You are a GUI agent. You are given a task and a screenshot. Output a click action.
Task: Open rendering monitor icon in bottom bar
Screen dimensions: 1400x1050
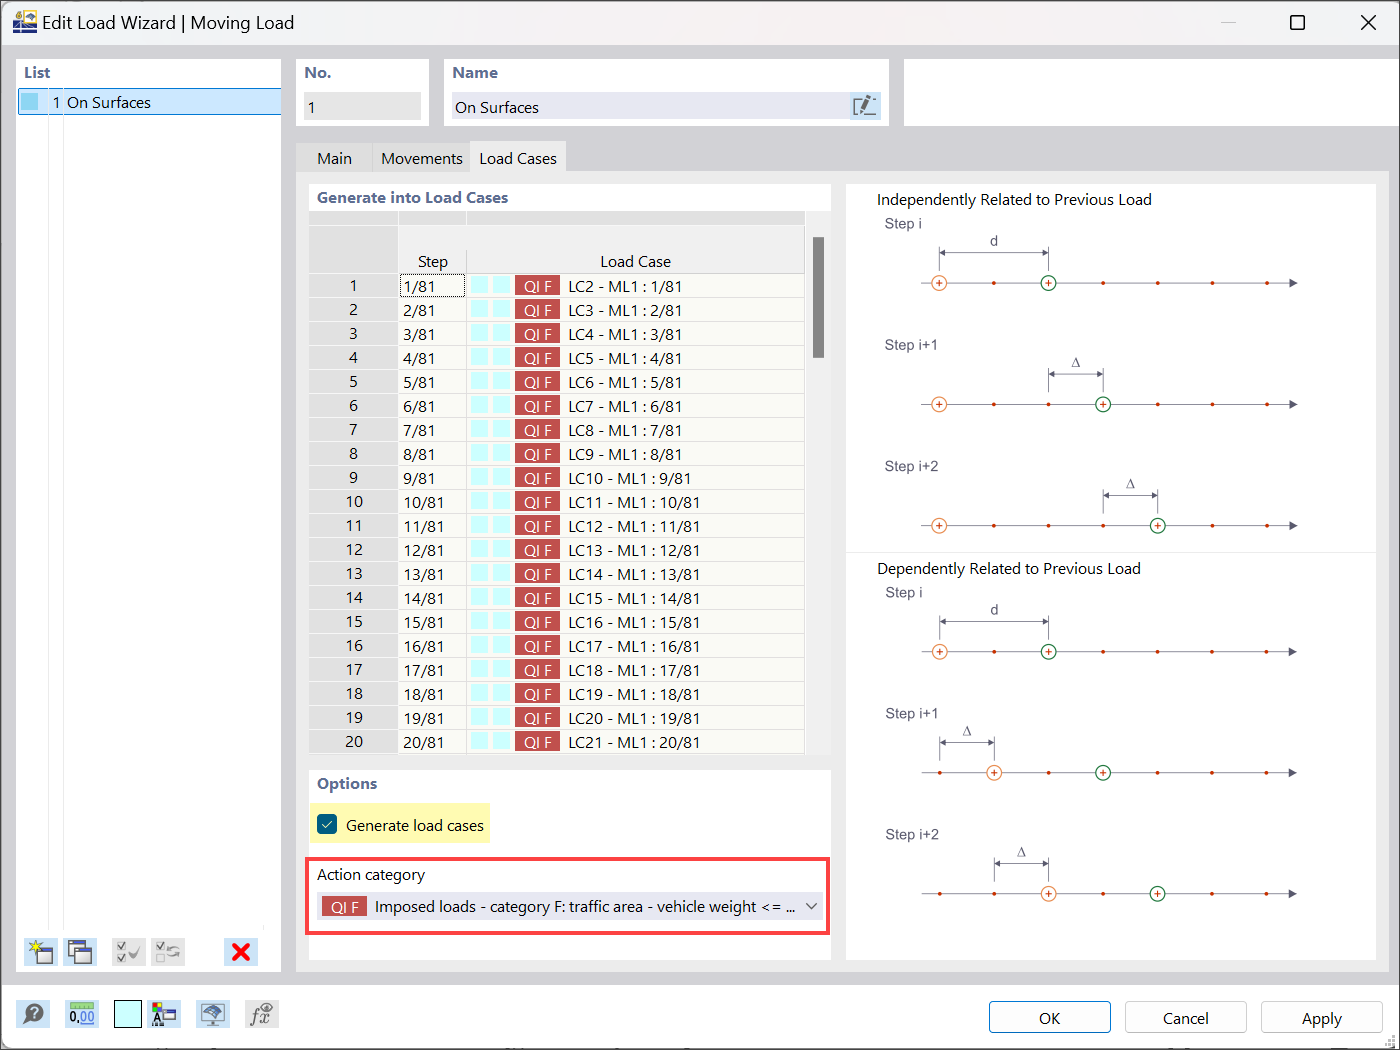pos(213,1014)
